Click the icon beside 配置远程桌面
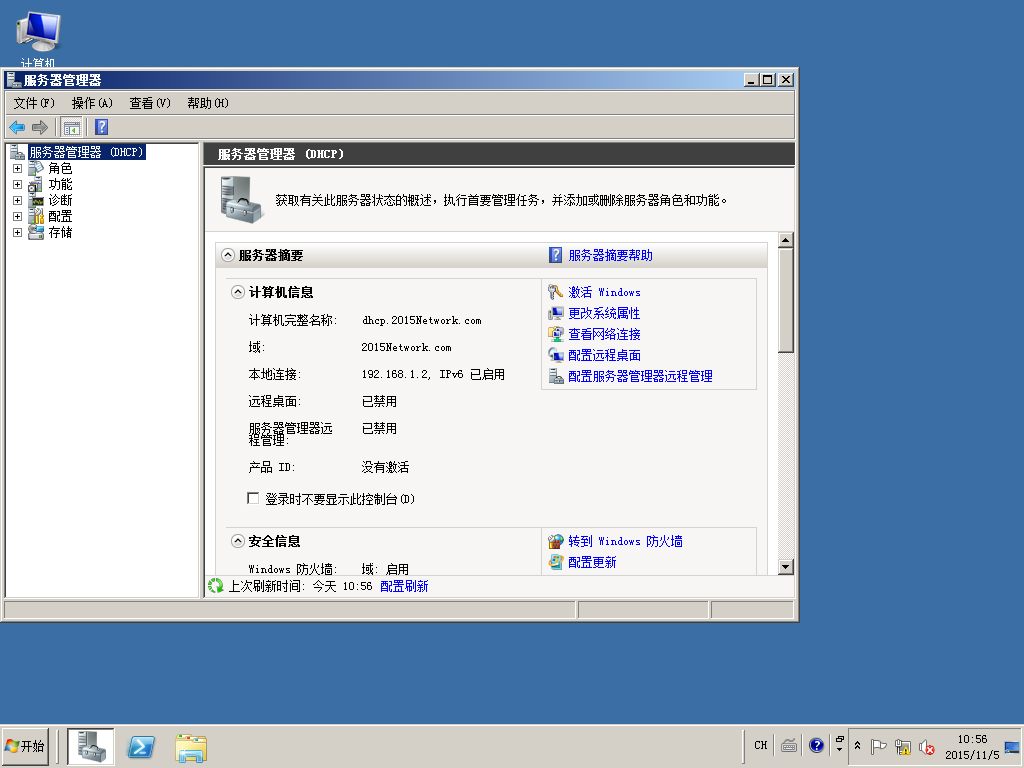 [x=556, y=355]
